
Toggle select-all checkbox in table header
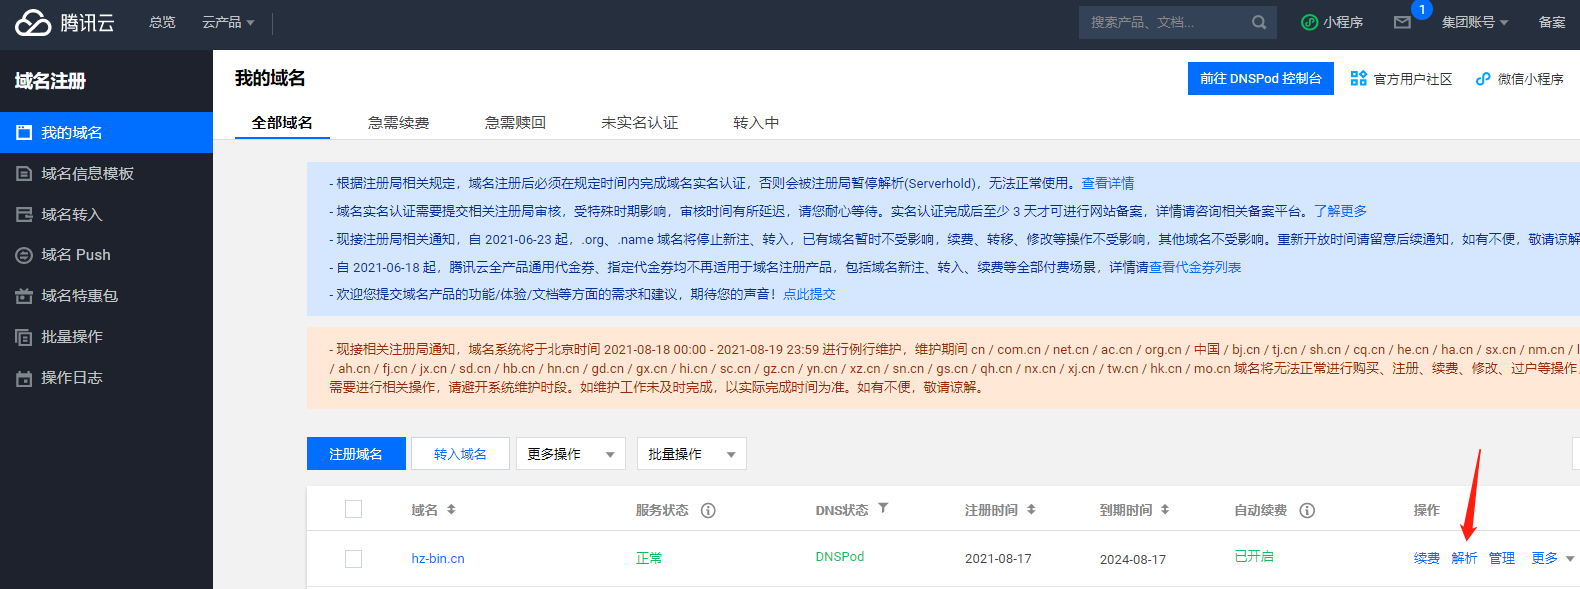point(353,509)
